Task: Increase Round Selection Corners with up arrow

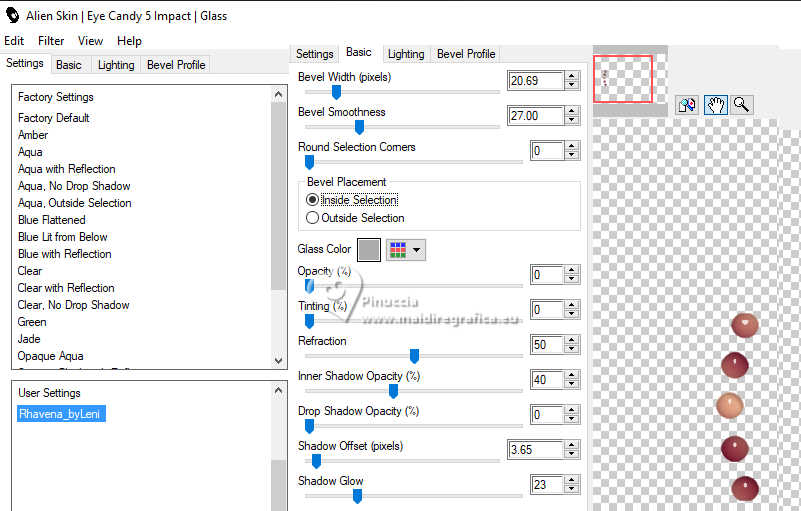Action: point(572,146)
